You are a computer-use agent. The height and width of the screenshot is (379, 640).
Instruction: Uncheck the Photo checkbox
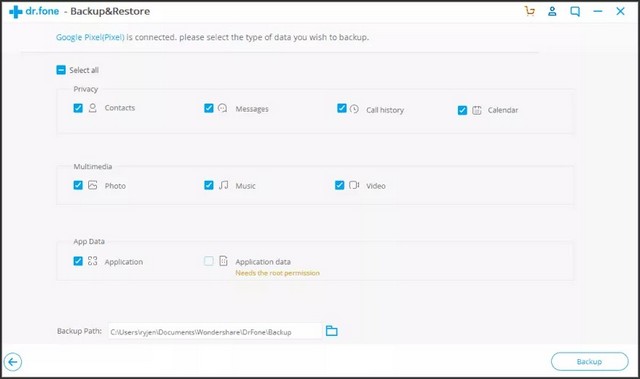point(78,185)
